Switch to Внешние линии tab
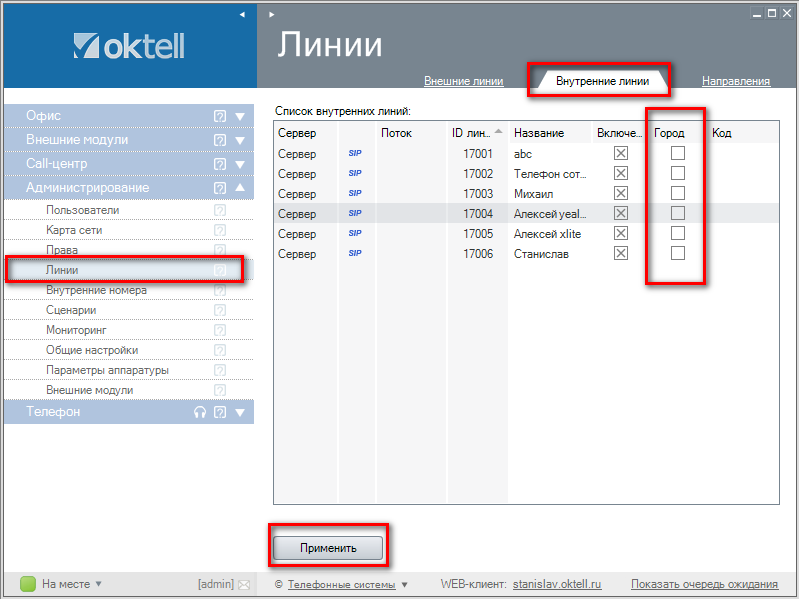 pos(463,81)
